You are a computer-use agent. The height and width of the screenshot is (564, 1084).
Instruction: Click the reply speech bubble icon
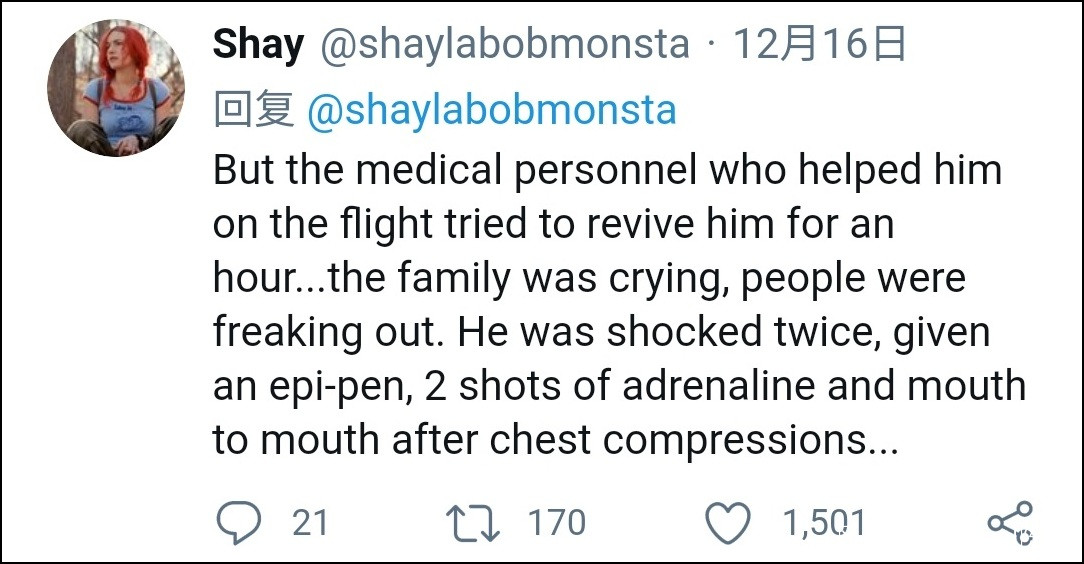240,522
